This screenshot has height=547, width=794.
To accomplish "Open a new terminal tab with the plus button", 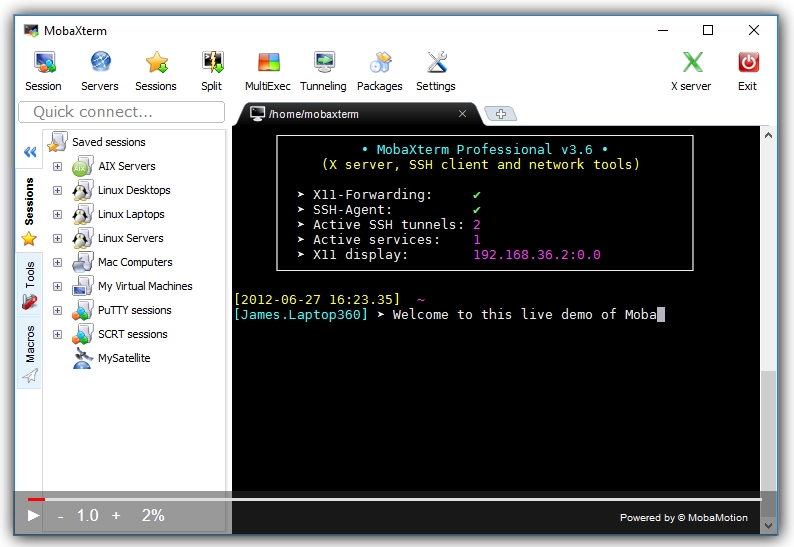I will click(x=499, y=114).
